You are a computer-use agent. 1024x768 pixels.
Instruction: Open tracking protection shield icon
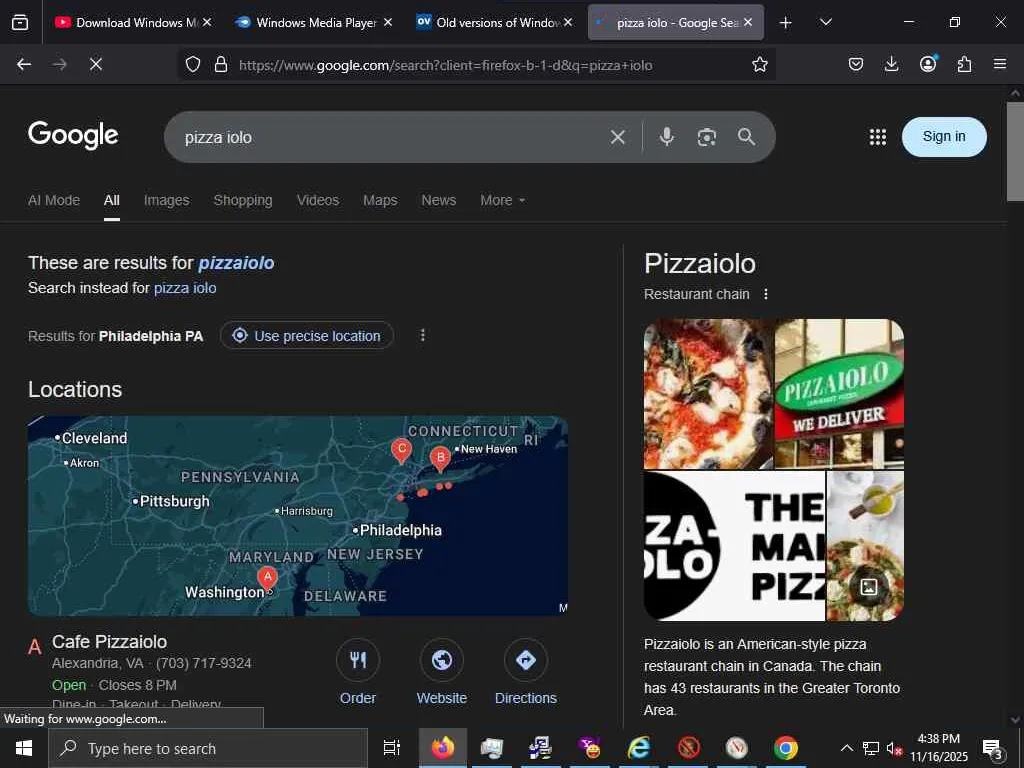(193, 64)
